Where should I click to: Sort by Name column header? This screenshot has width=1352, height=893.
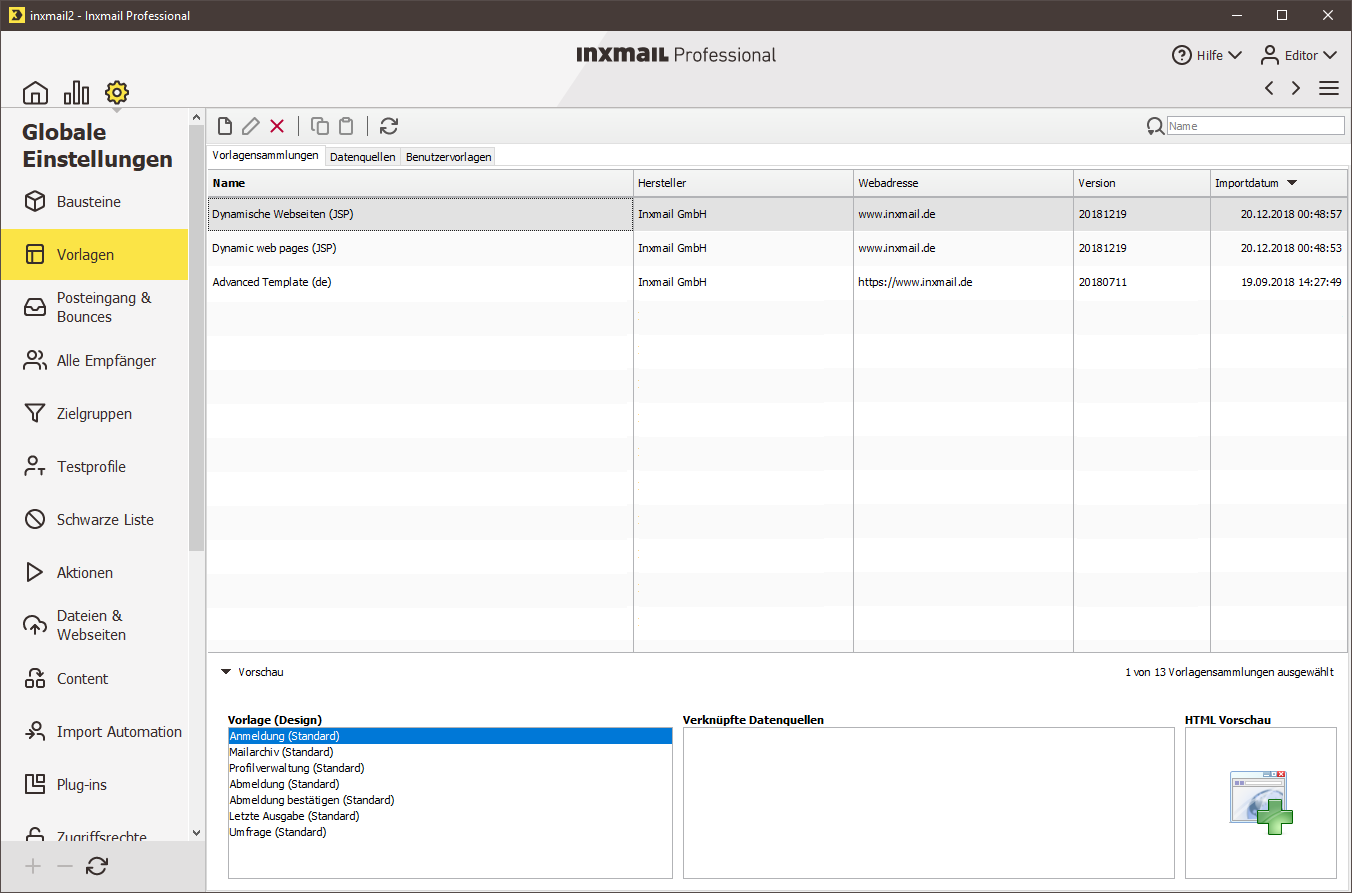tap(421, 183)
